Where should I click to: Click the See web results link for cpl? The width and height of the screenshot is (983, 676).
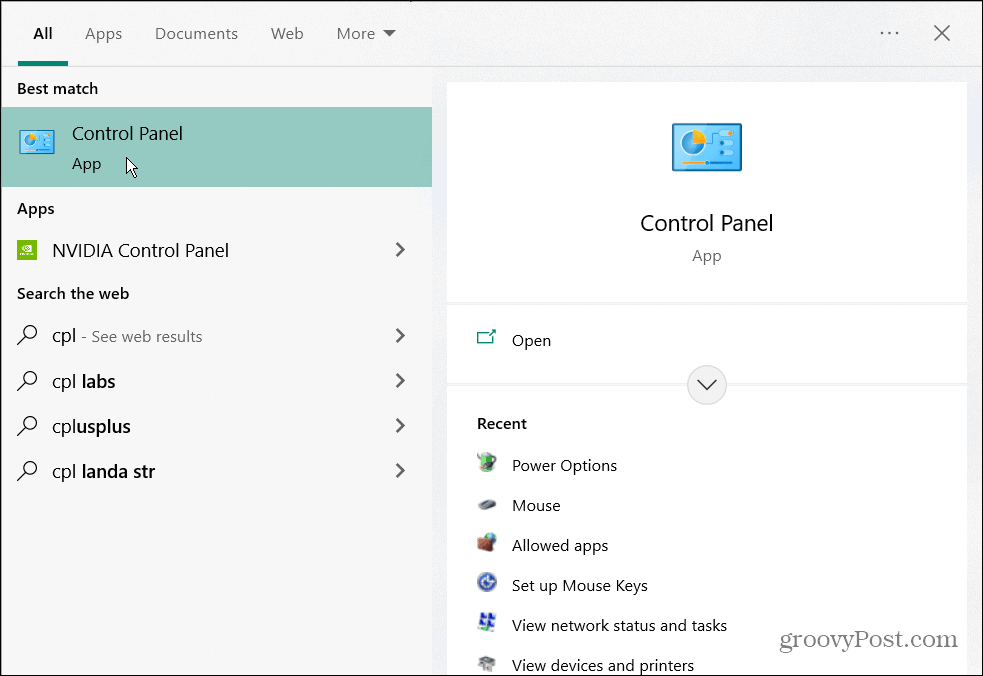click(x=146, y=336)
